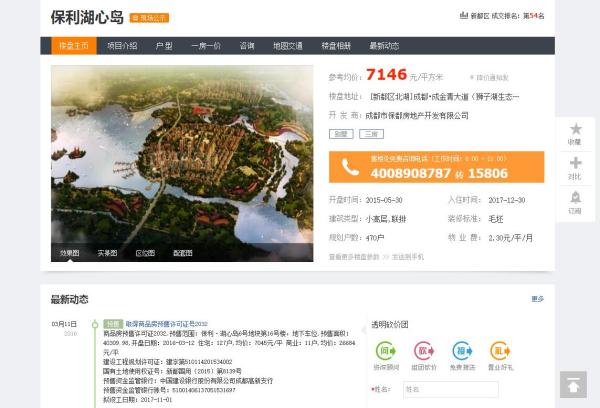
Task: Click the red circle icon under 透明价团
Action: click(423, 350)
